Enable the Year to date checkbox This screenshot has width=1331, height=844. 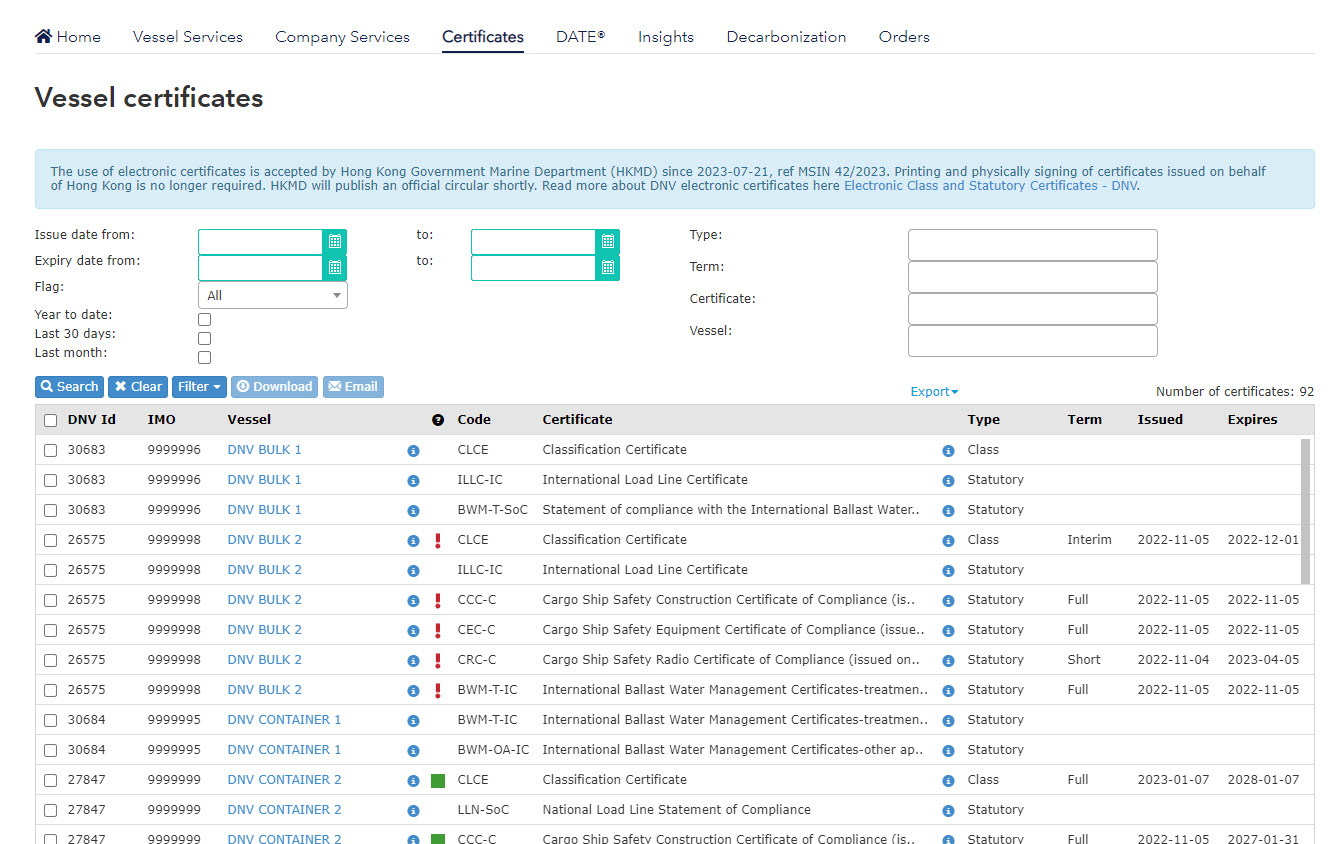click(x=205, y=319)
